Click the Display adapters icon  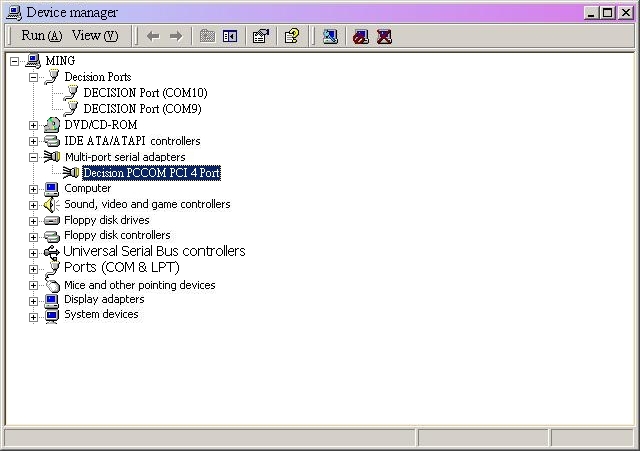pyautogui.click(x=52, y=301)
